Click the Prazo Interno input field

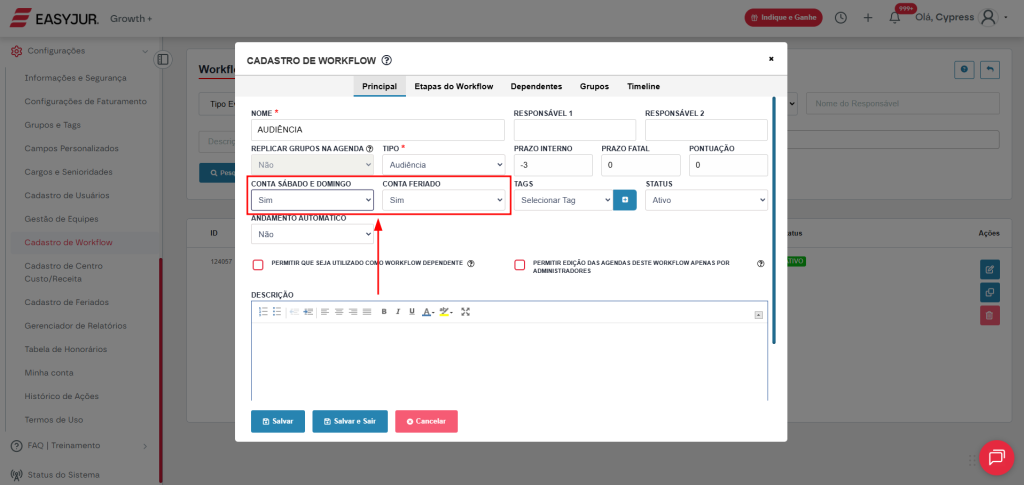[553, 165]
